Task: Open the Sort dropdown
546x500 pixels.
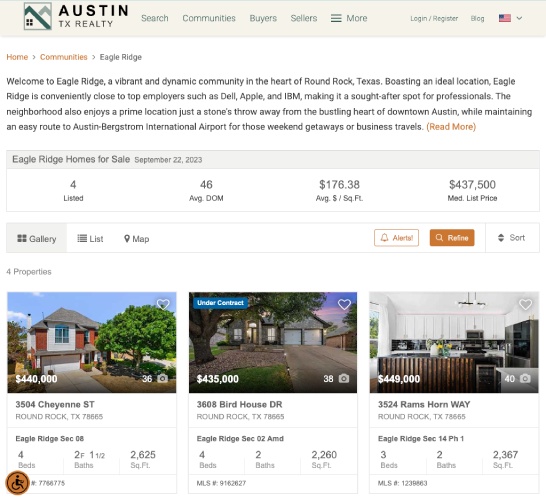Action: 512,238
